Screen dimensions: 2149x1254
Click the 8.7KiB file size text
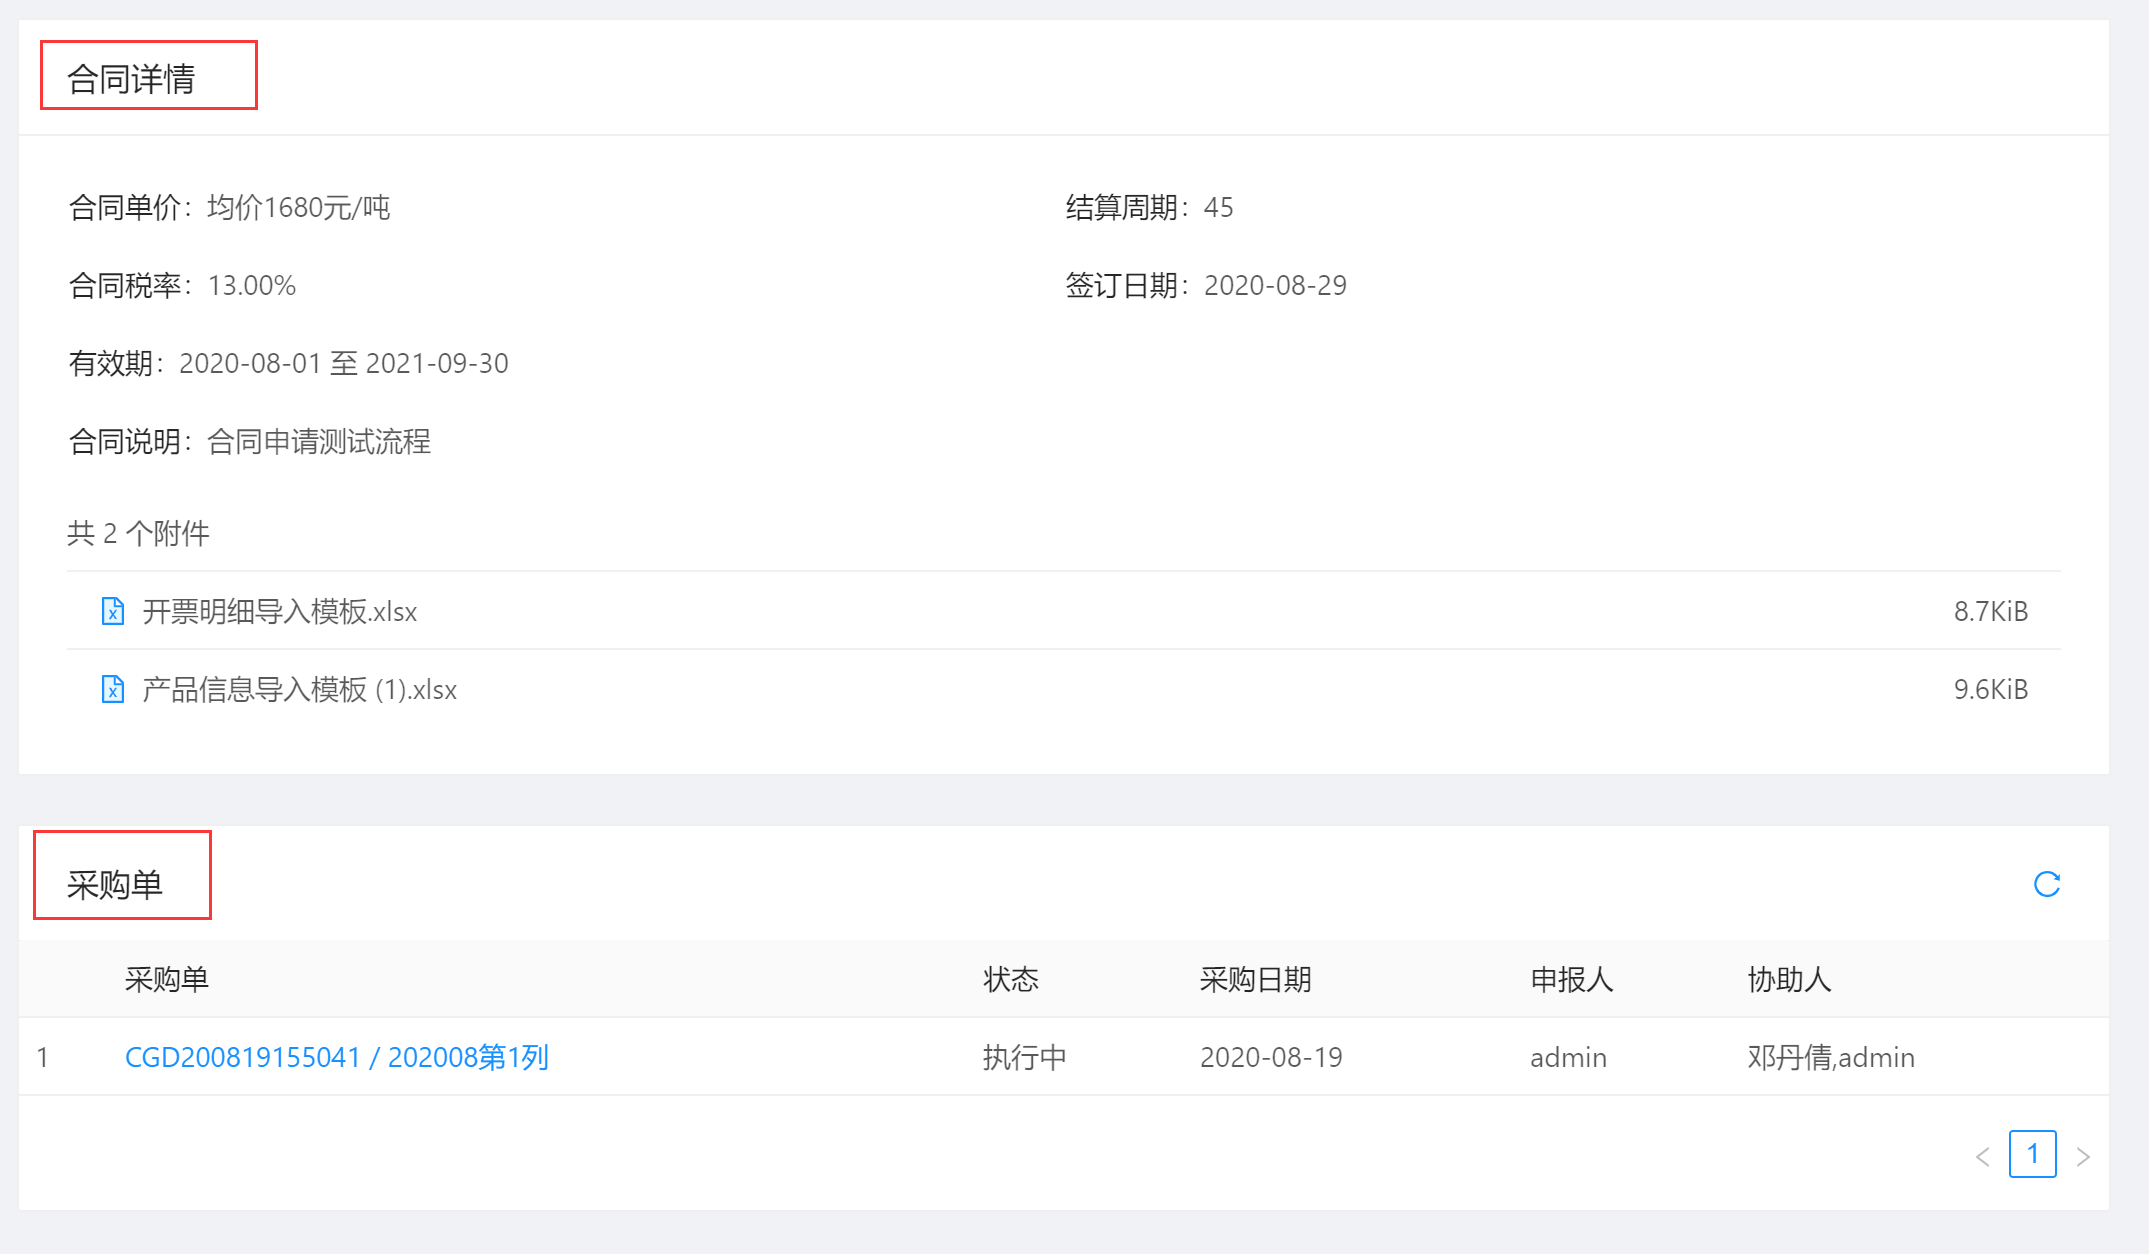[1990, 611]
